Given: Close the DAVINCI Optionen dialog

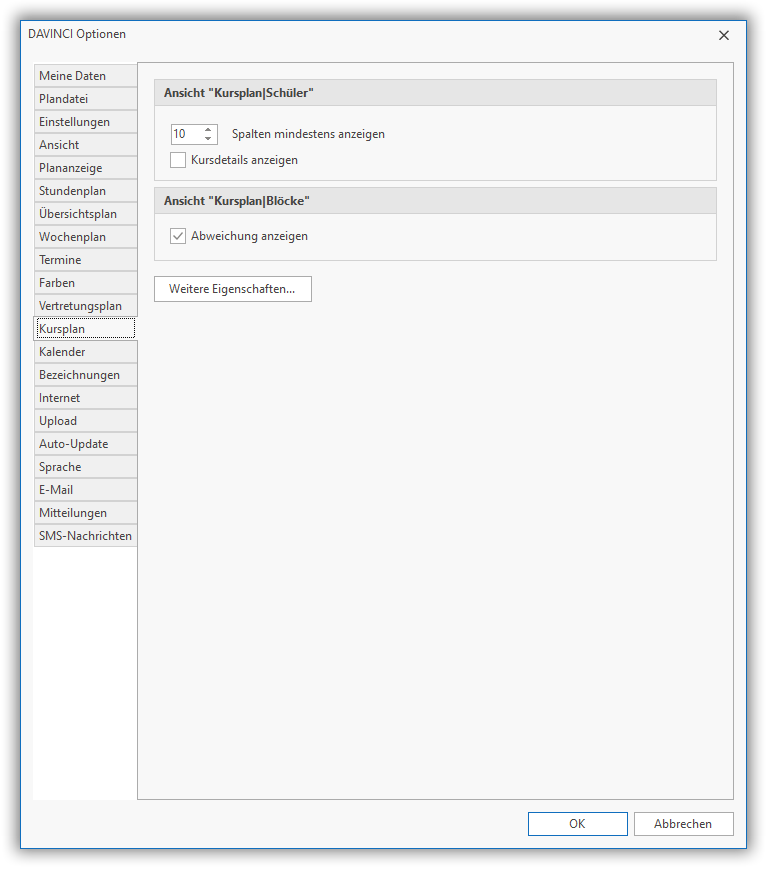Looking at the screenshot, I should 724,35.
